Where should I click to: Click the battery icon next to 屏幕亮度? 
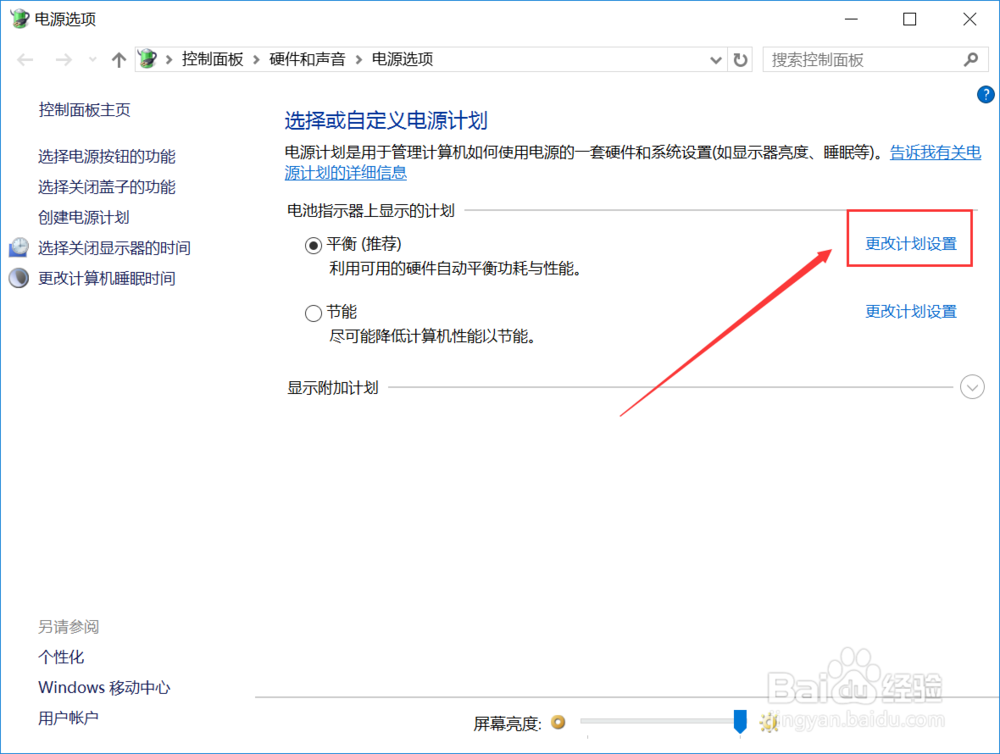[x=558, y=722]
